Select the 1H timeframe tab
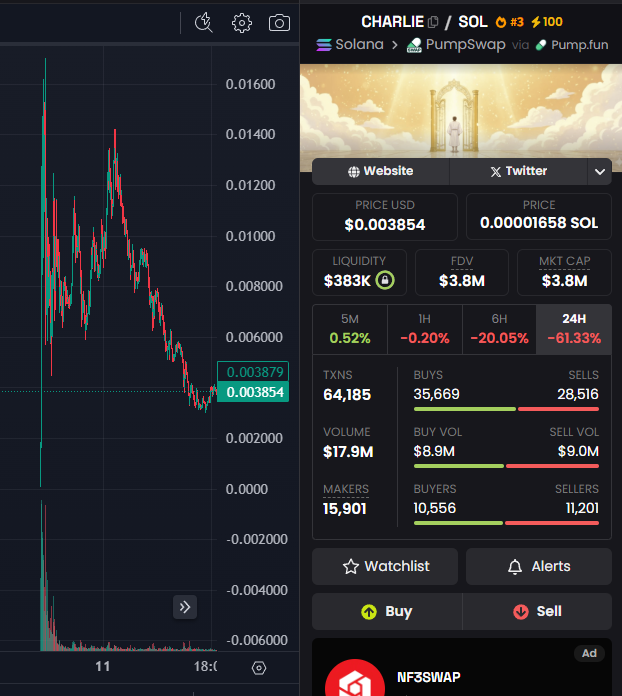Screen dimensions: 622x696 (x=425, y=329)
